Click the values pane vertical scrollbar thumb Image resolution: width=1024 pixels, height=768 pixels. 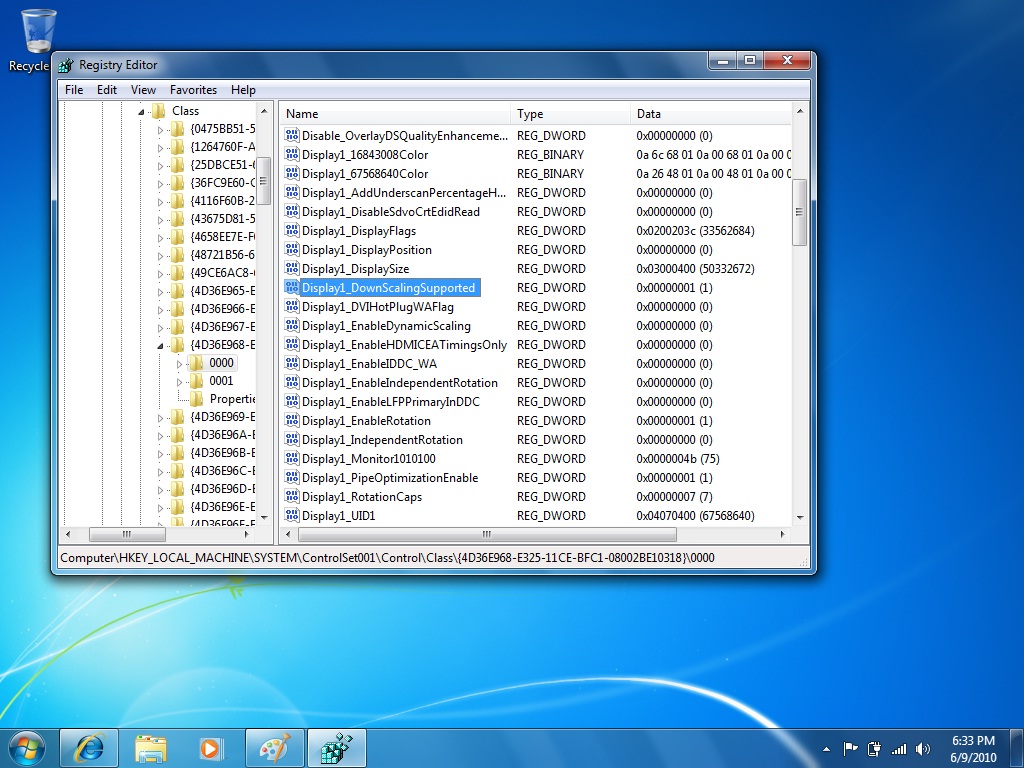tap(799, 212)
